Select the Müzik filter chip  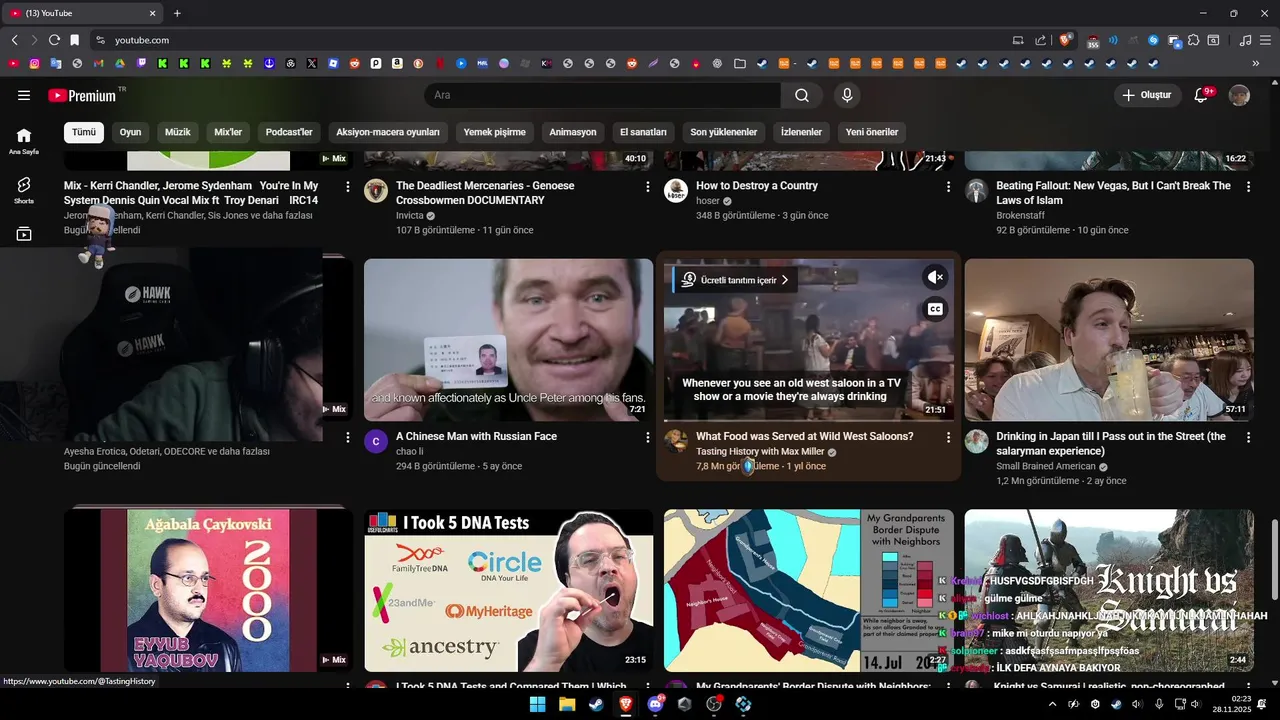pyautogui.click(x=177, y=132)
